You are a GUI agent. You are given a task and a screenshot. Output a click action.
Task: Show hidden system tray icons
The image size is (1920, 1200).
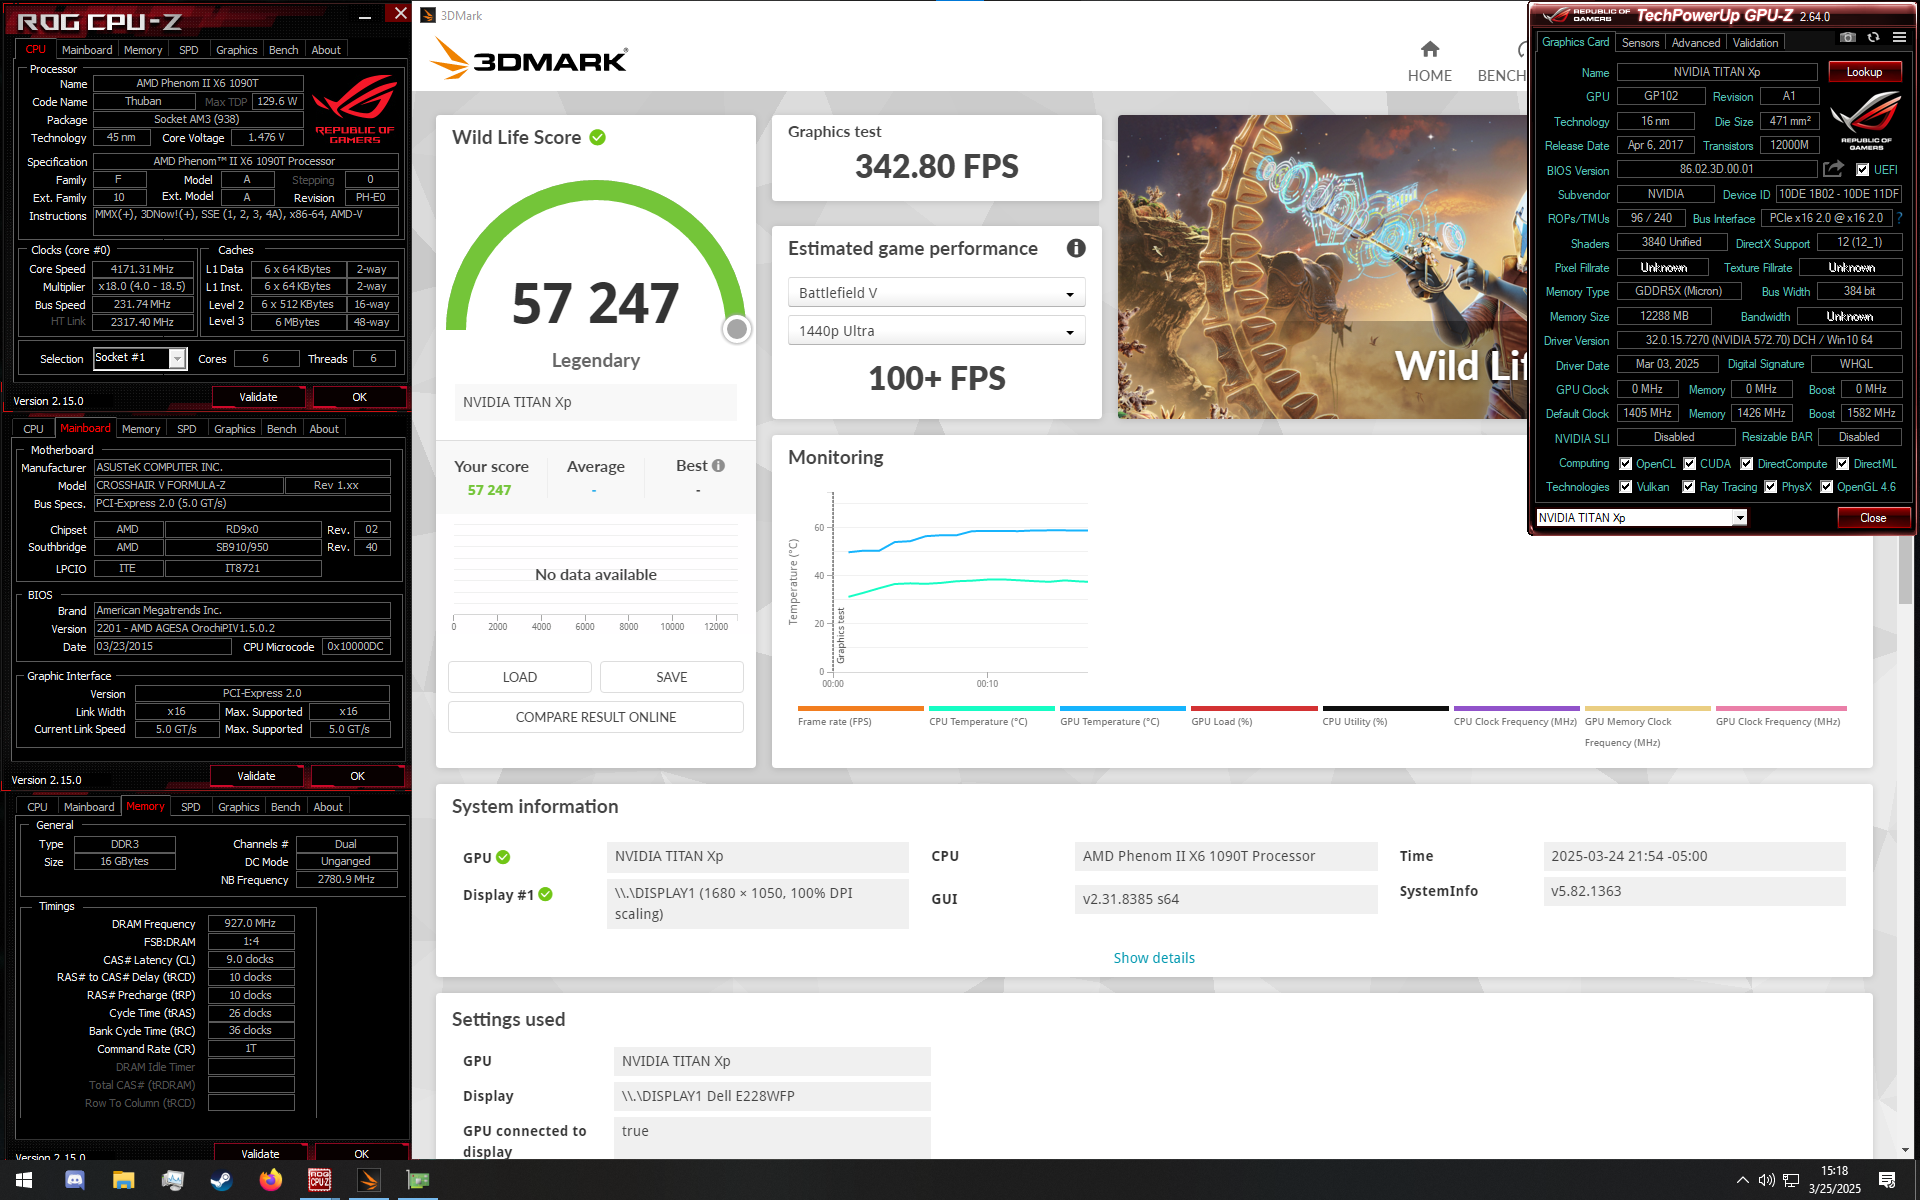click(1742, 1180)
